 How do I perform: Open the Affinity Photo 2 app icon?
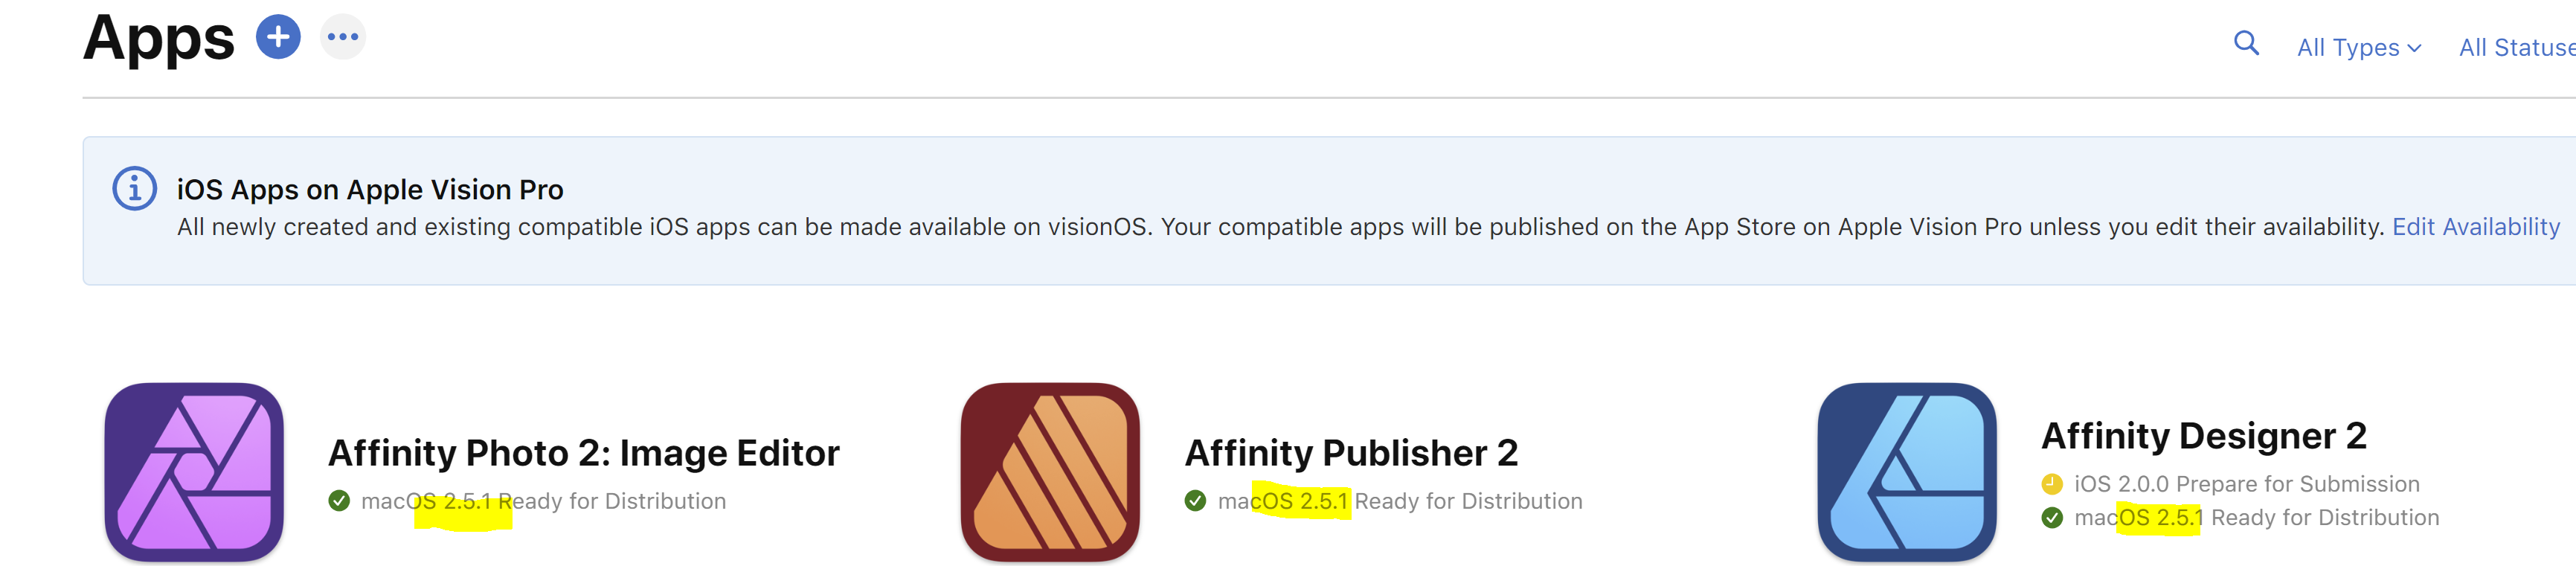[194, 471]
